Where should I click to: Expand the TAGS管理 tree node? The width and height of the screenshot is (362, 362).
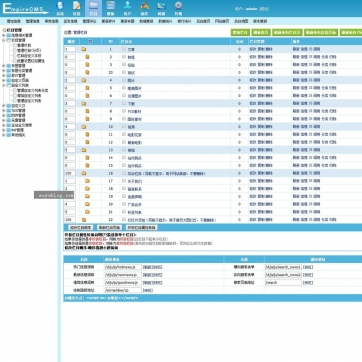(4, 110)
